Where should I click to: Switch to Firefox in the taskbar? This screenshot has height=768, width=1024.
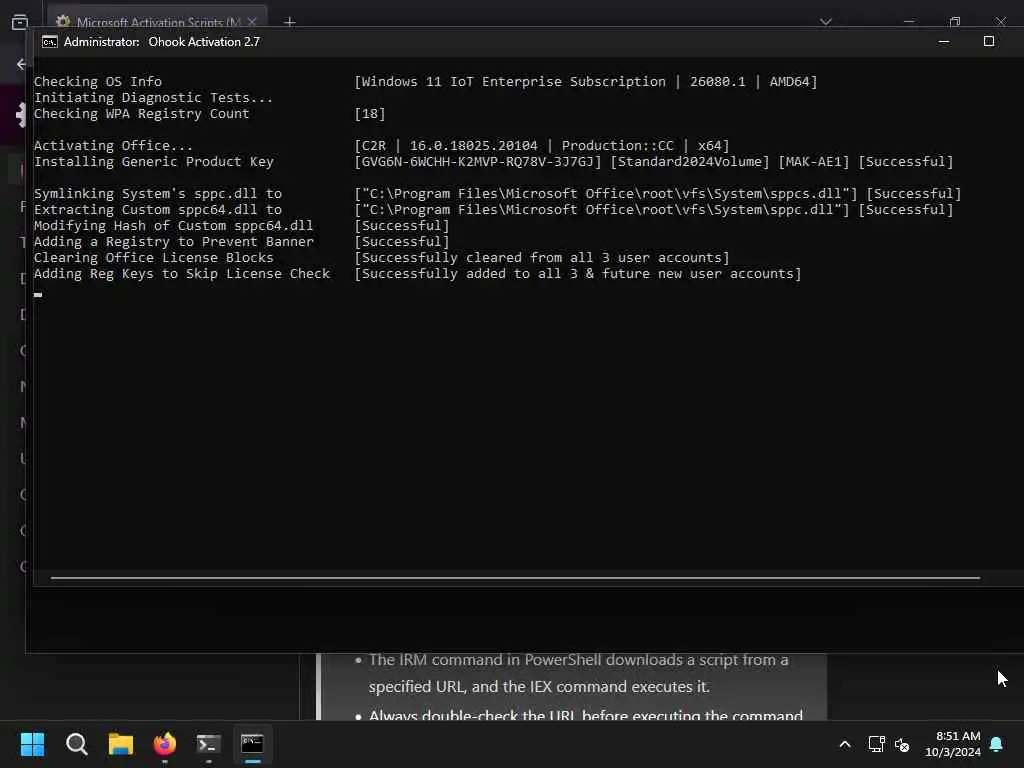coord(165,744)
